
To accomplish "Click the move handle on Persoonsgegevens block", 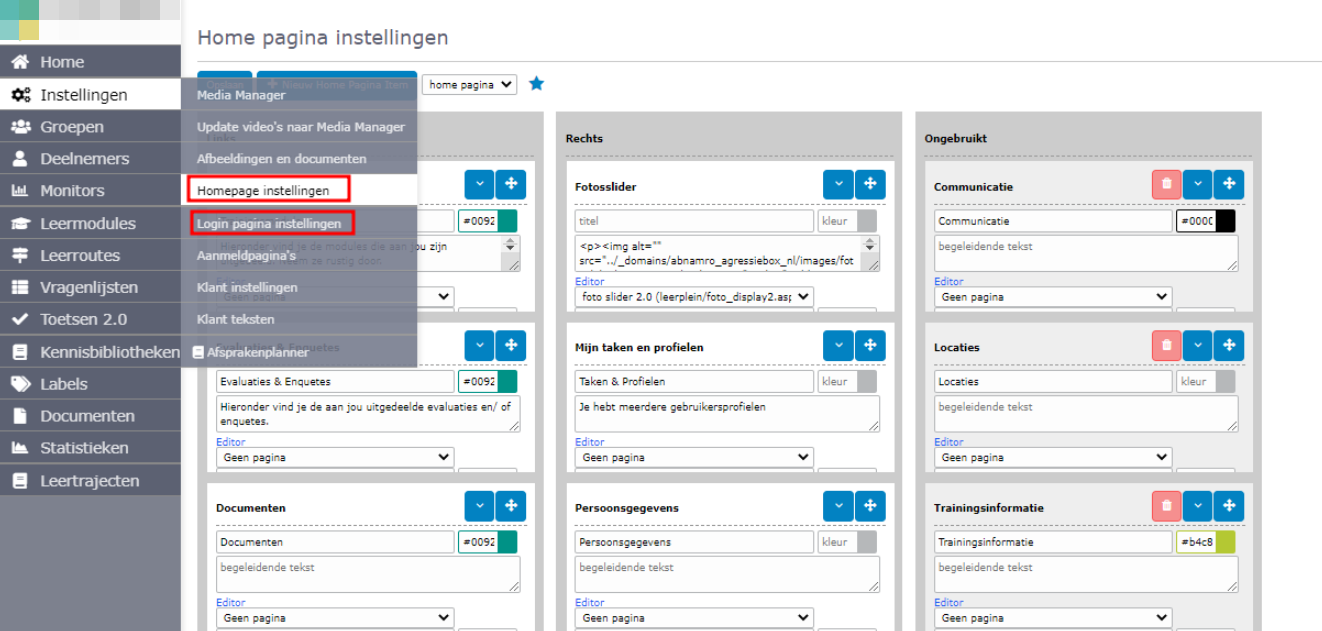I will [x=870, y=506].
